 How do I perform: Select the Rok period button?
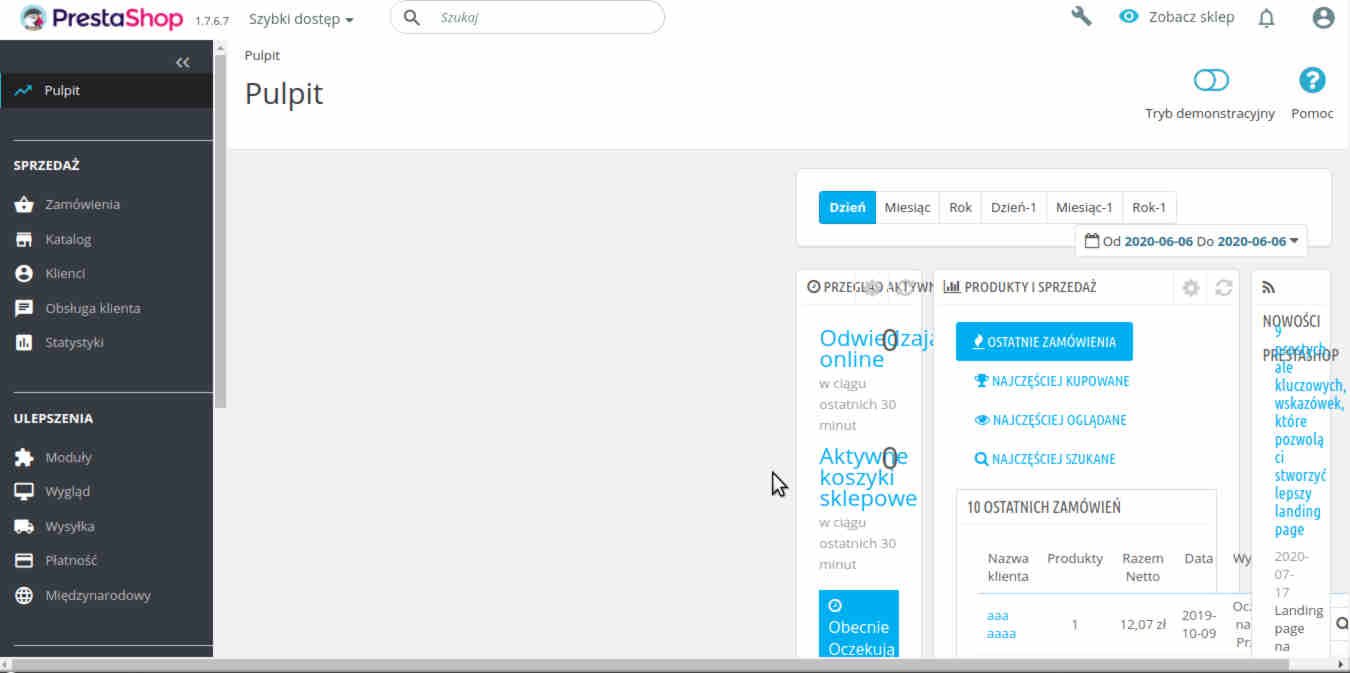coord(960,207)
